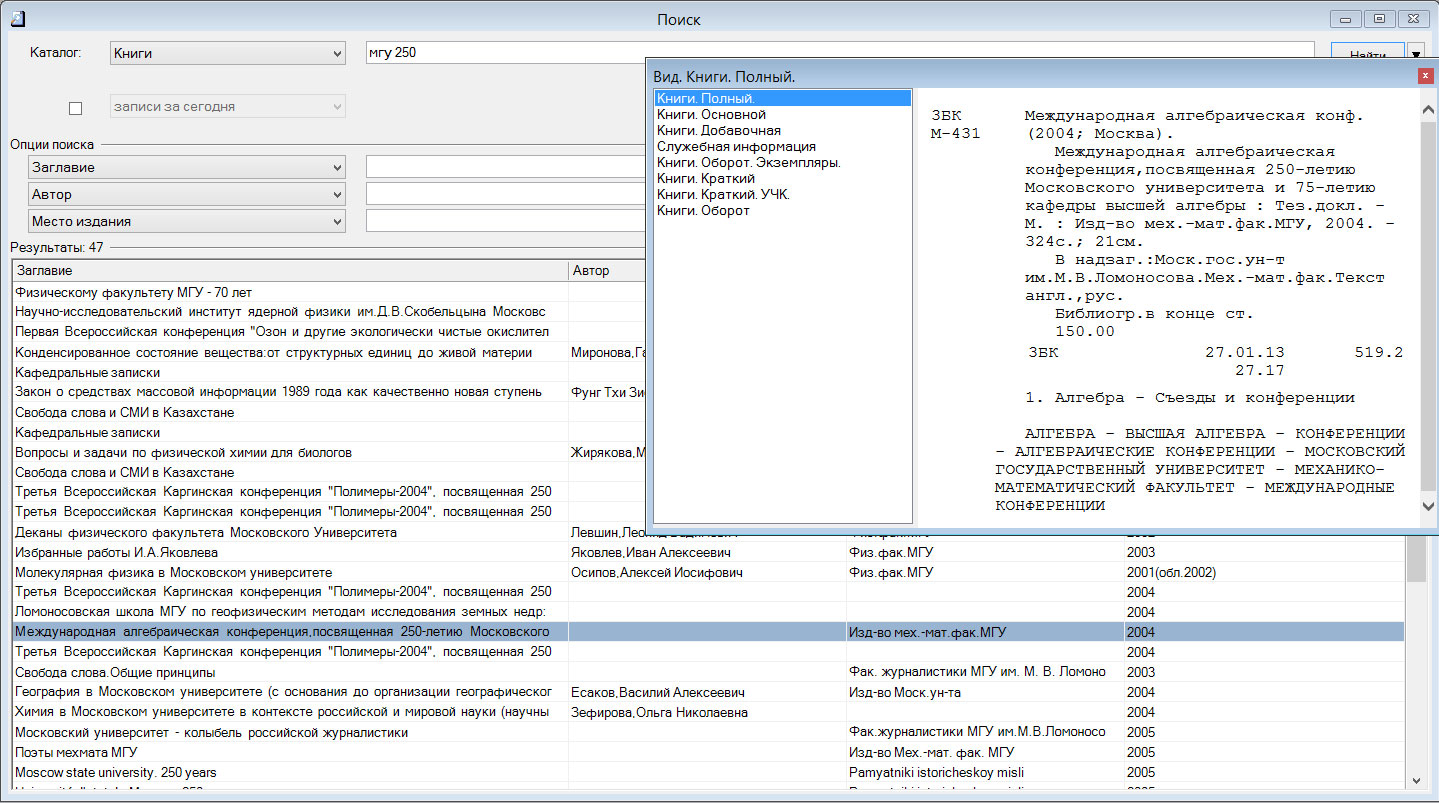Select the Книги. Основной view
The height and width of the screenshot is (803, 1439).
point(711,115)
